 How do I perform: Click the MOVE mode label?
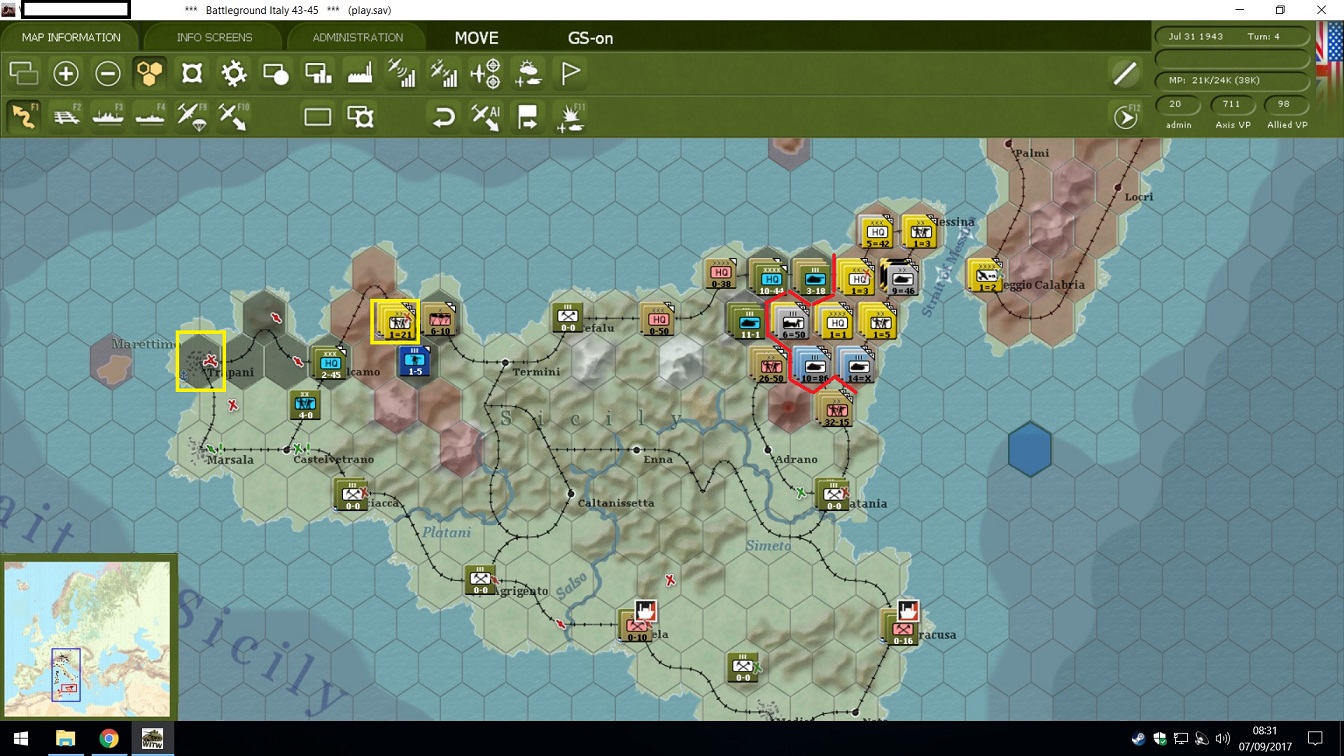click(476, 38)
